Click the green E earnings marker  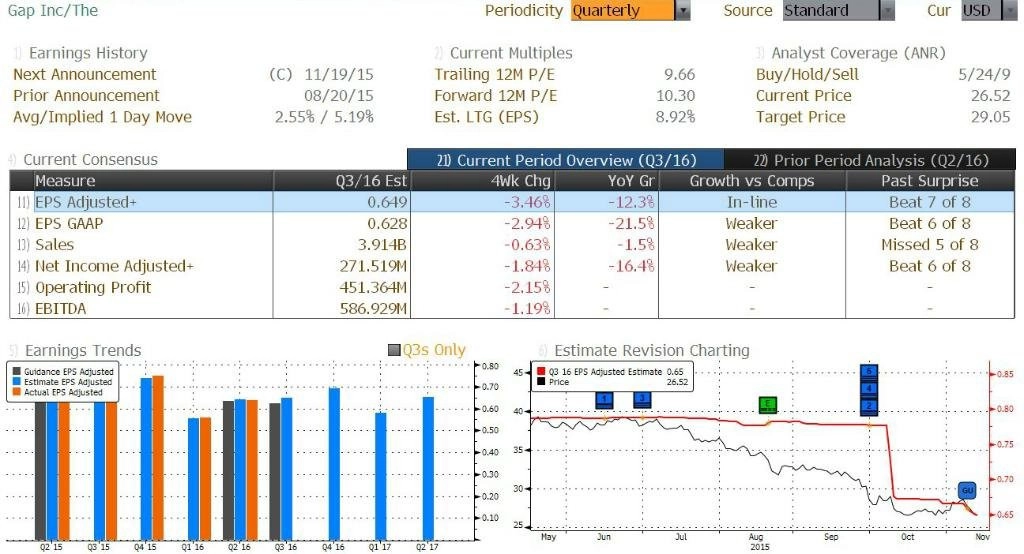(767, 405)
